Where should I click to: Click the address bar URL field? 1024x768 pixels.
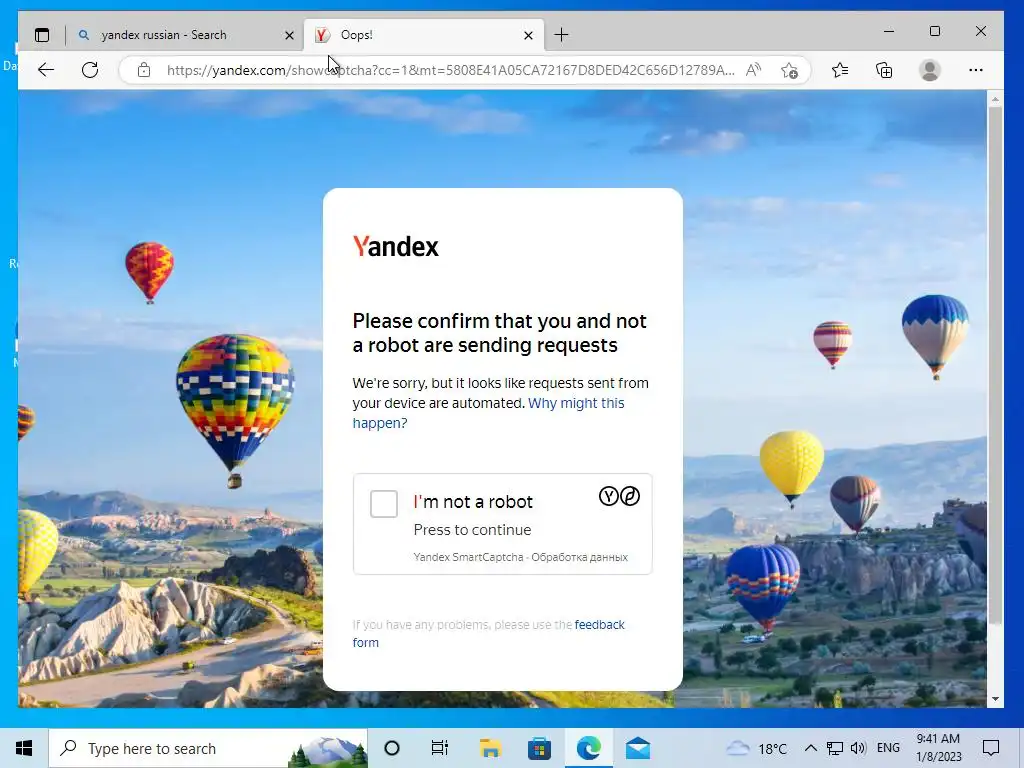[x=451, y=70]
